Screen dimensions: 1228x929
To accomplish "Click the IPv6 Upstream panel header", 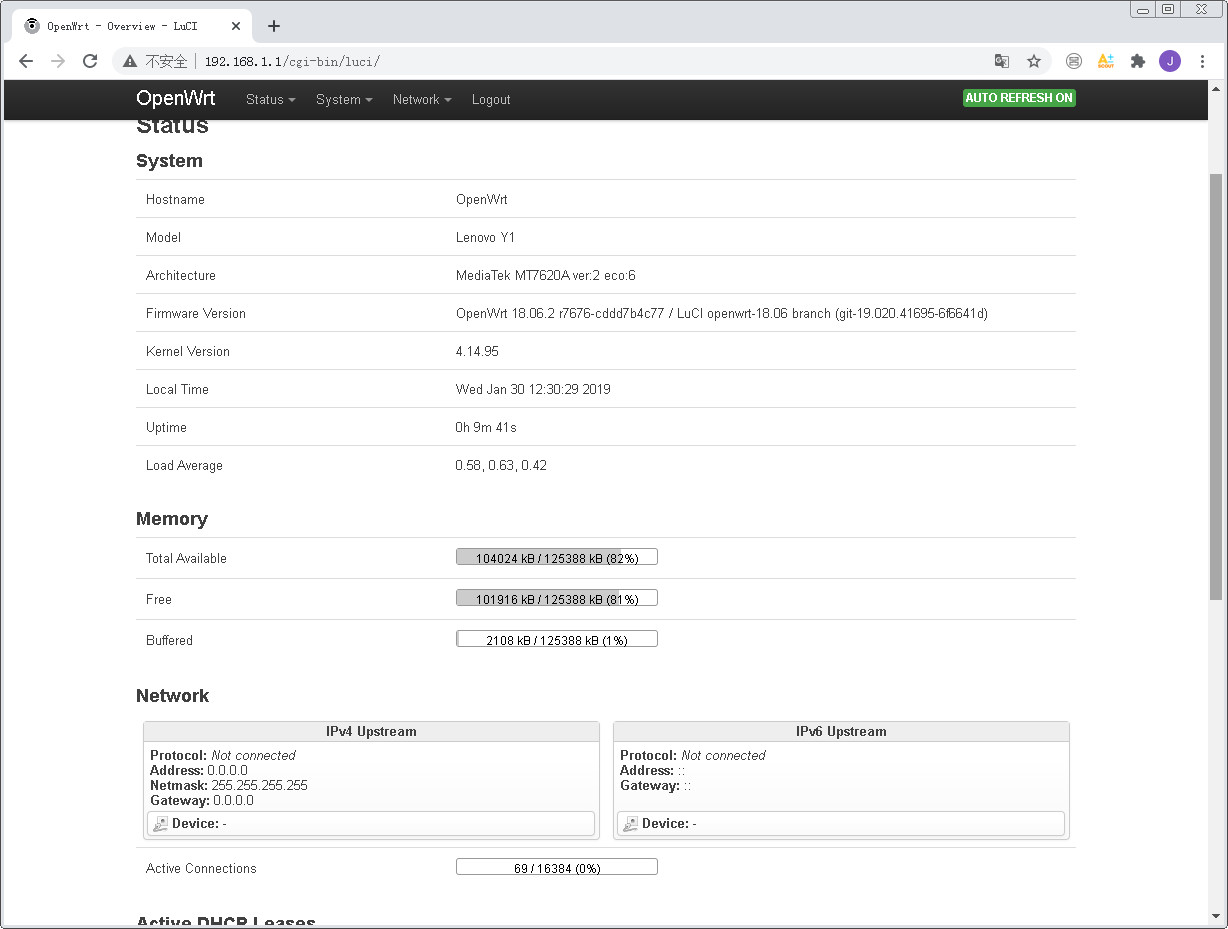I will coord(841,731).
